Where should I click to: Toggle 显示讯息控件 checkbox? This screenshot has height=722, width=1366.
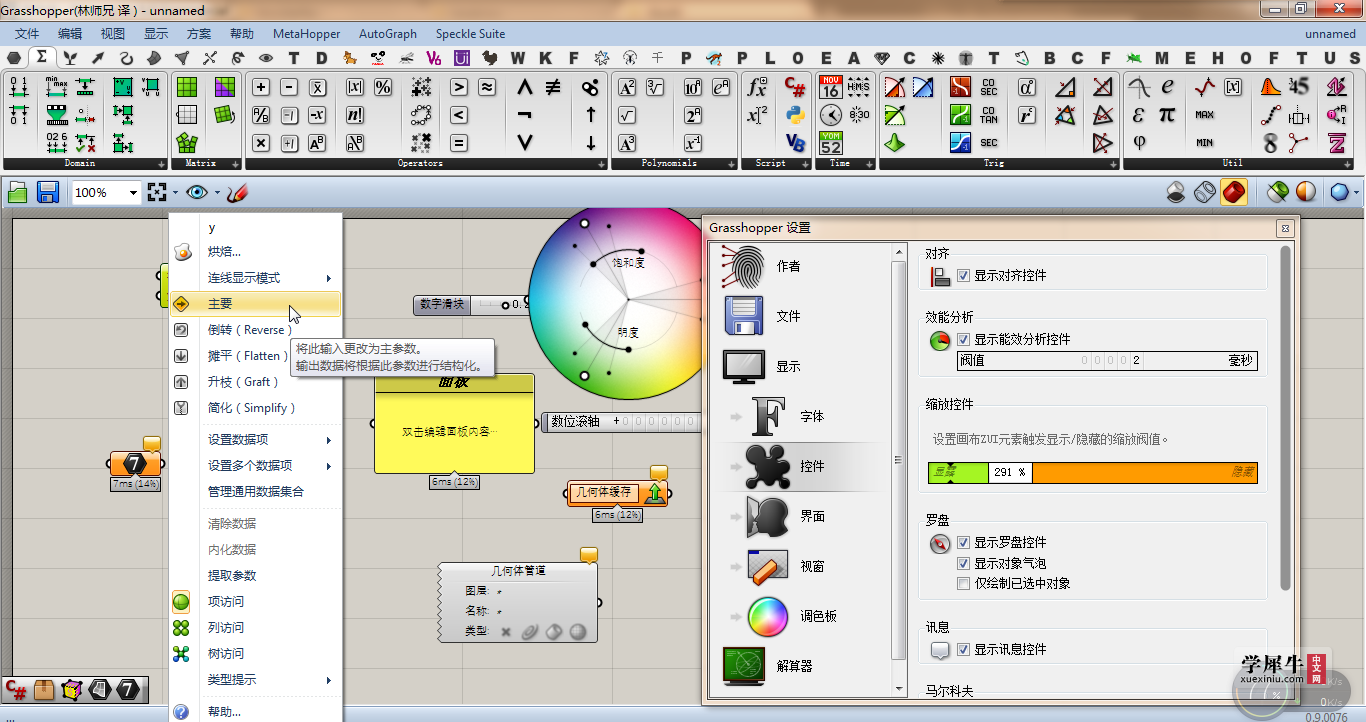point(963,649)
